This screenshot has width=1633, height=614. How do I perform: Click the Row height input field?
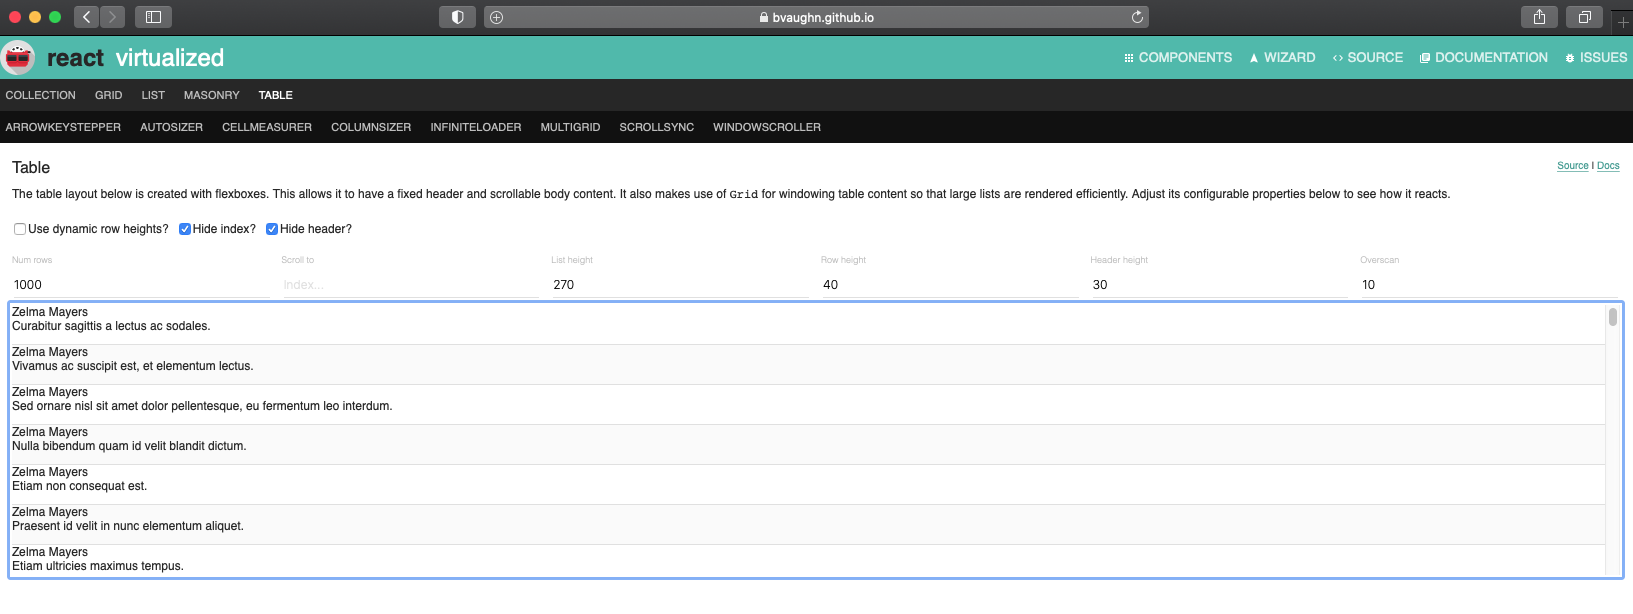tap(950, 285)
